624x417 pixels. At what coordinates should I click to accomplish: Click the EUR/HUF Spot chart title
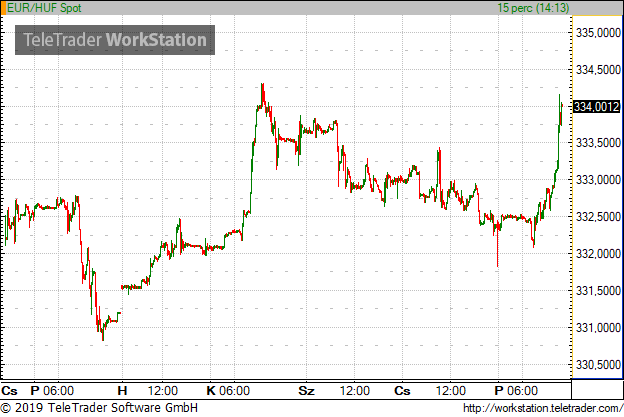[x=44, y=8]
